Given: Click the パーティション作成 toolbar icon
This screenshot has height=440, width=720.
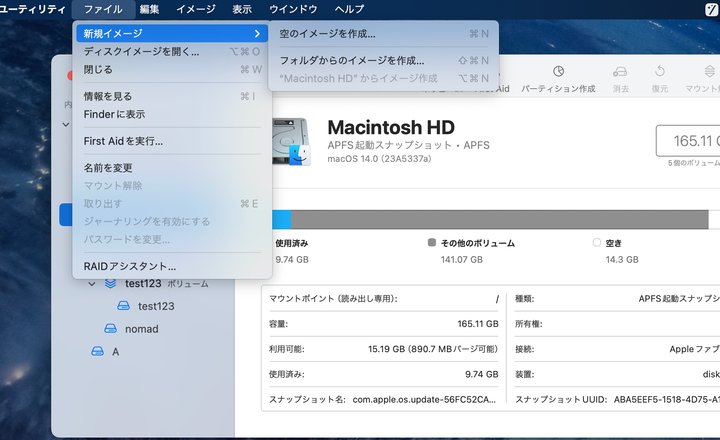Looking at the screenshot, I should tap(558, 71).
